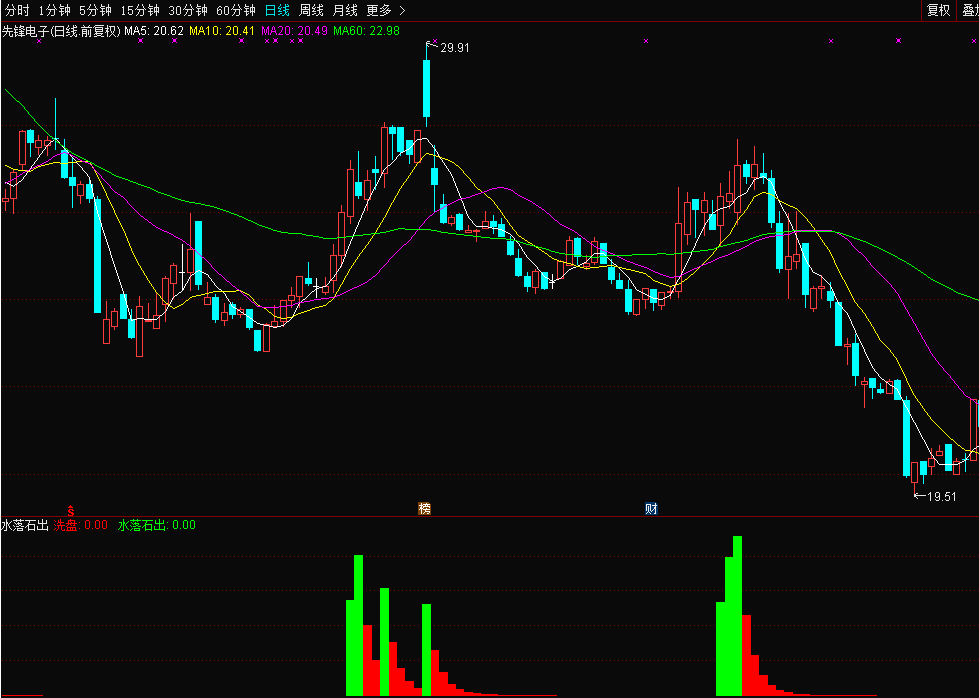Select the 5分钟 timeframe tab

click(95, 11)
